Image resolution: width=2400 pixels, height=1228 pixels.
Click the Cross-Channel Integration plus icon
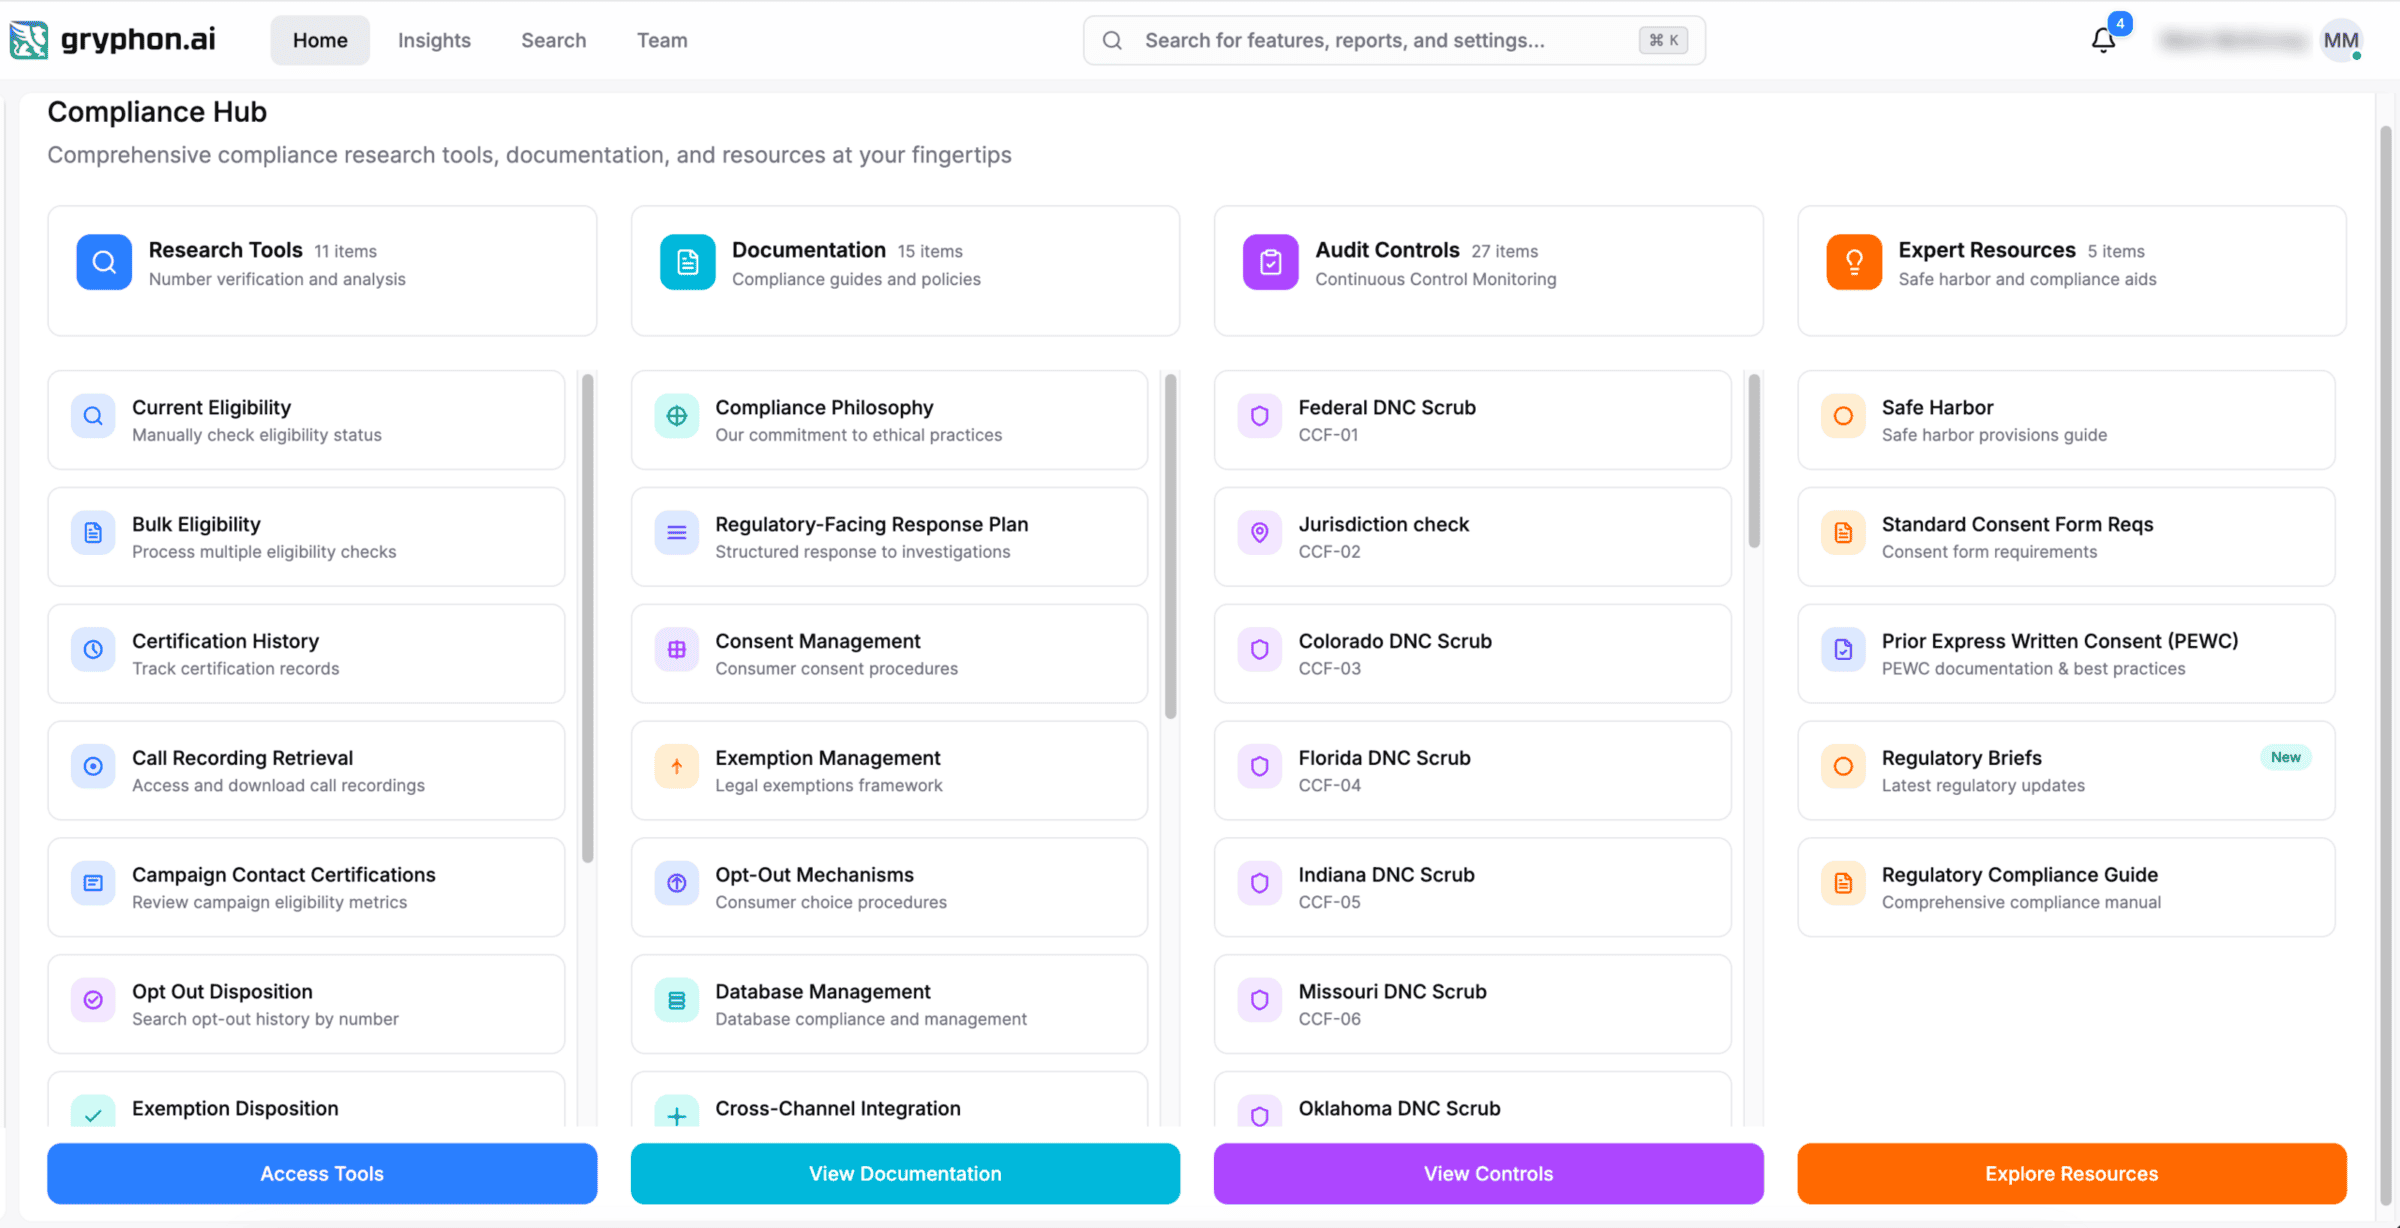tap(677, 1114)
